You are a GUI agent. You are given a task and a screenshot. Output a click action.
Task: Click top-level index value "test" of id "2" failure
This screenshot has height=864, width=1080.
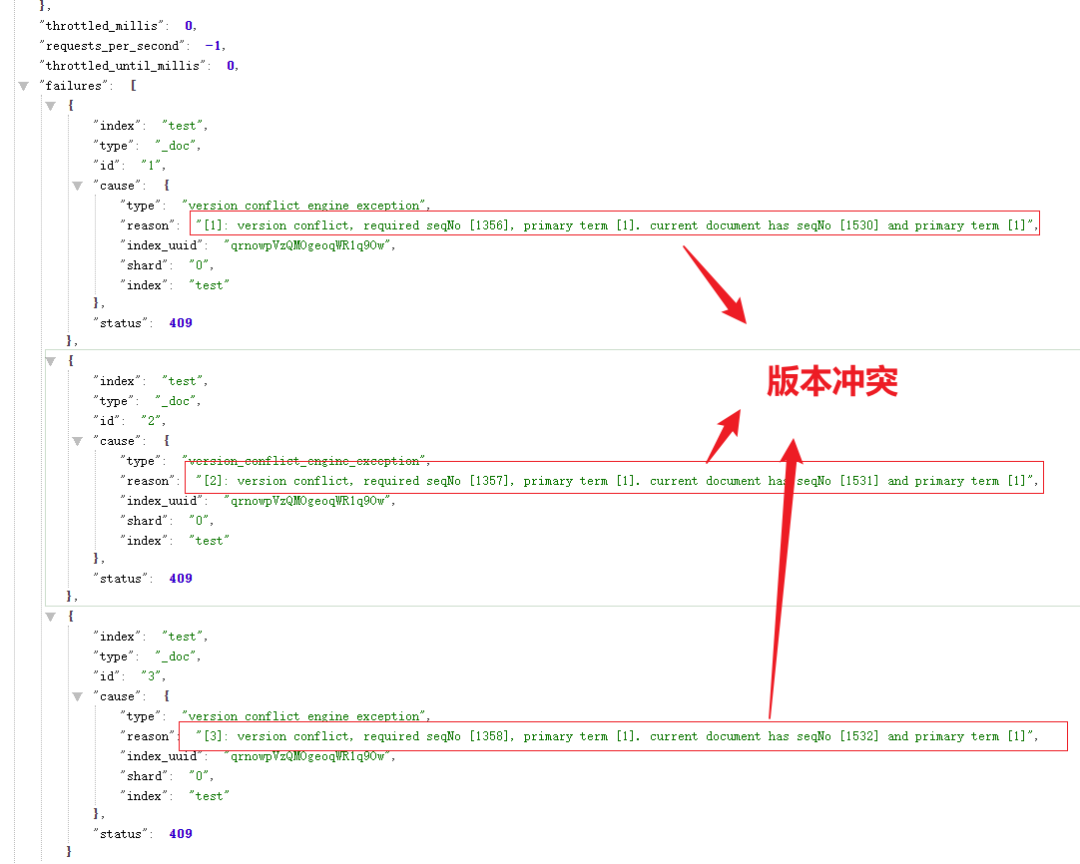click(x=183, y=381)
